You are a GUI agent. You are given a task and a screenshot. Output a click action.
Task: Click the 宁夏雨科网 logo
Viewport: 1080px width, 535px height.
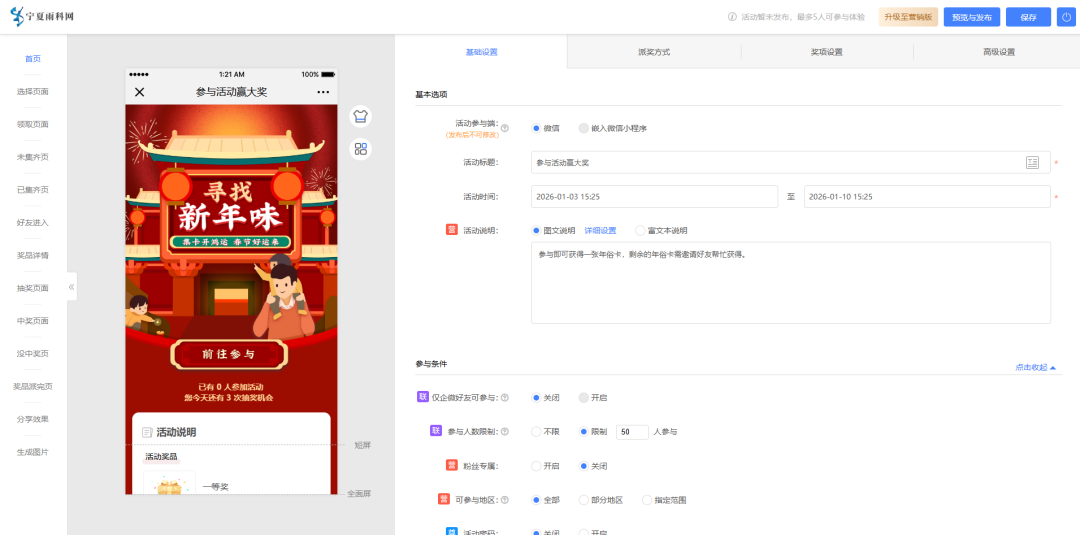(41, 17)
